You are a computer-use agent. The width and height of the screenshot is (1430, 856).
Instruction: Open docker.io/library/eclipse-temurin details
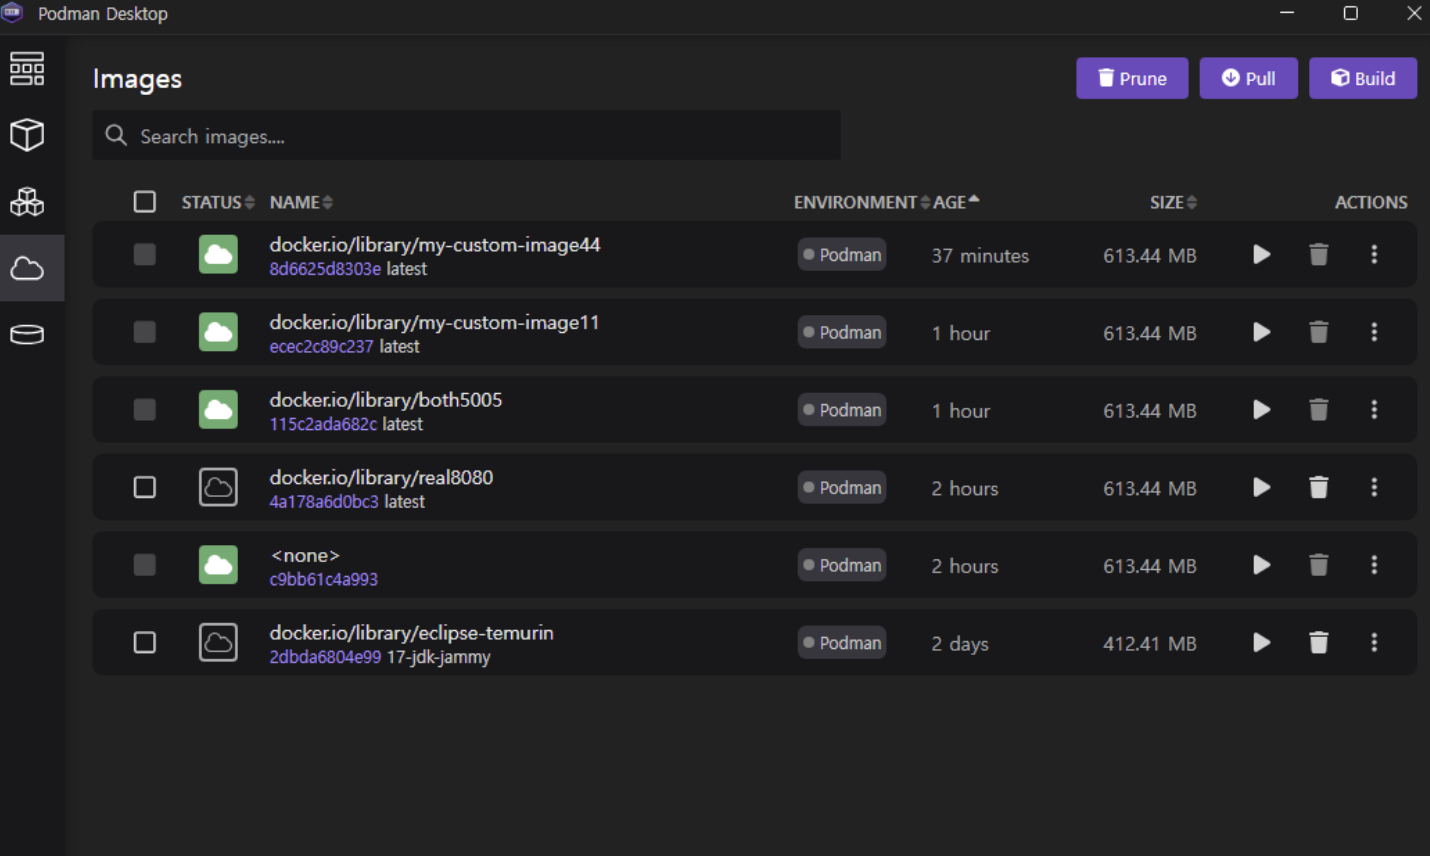[411, 632]
